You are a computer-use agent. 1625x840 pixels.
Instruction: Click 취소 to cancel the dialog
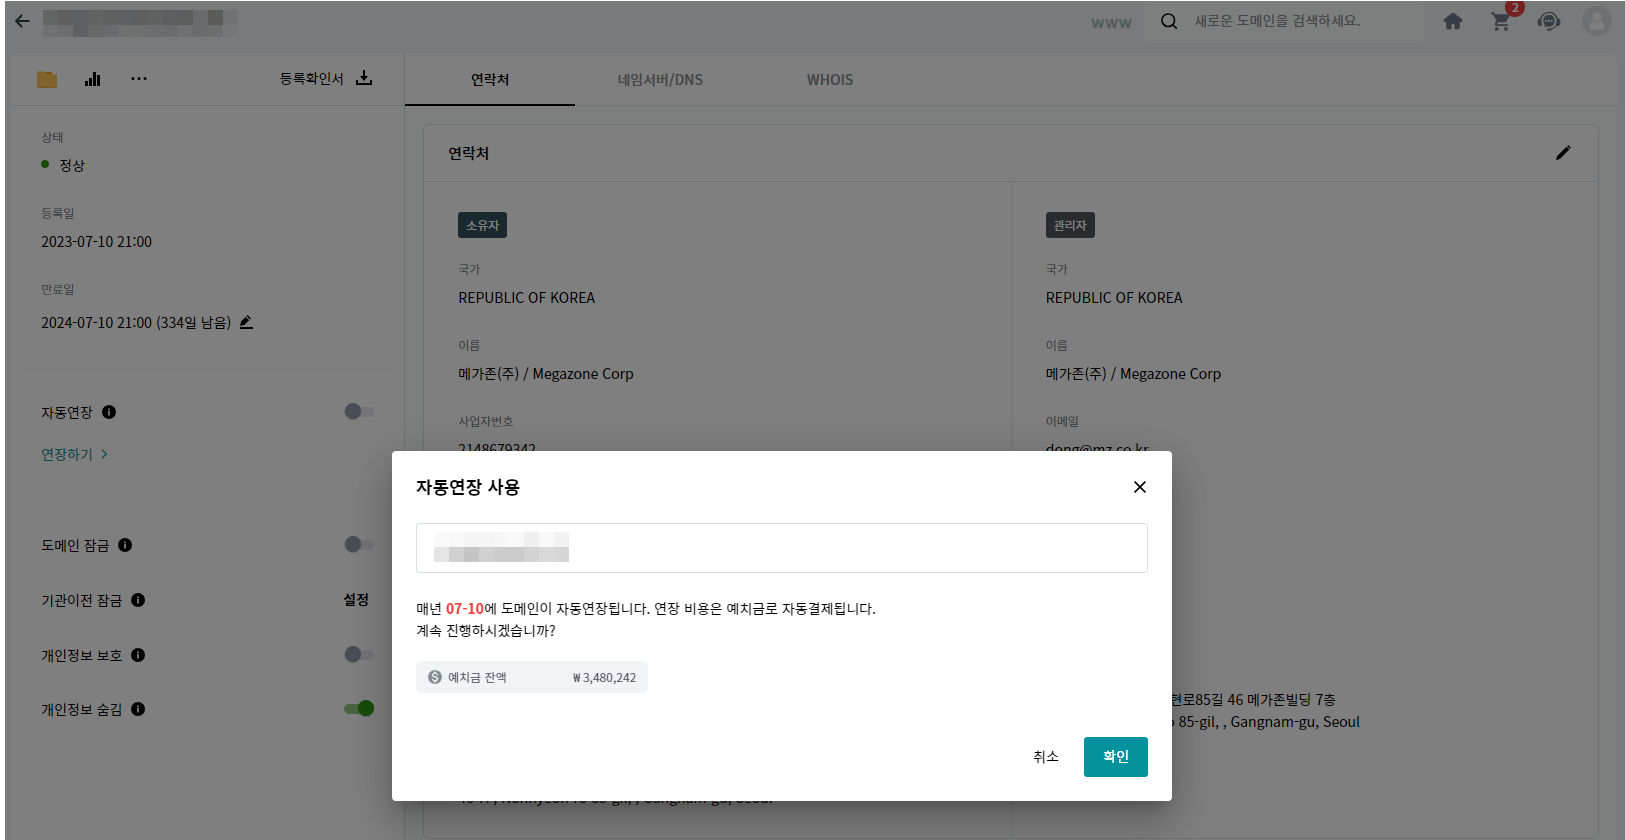tap(1046, 757)
